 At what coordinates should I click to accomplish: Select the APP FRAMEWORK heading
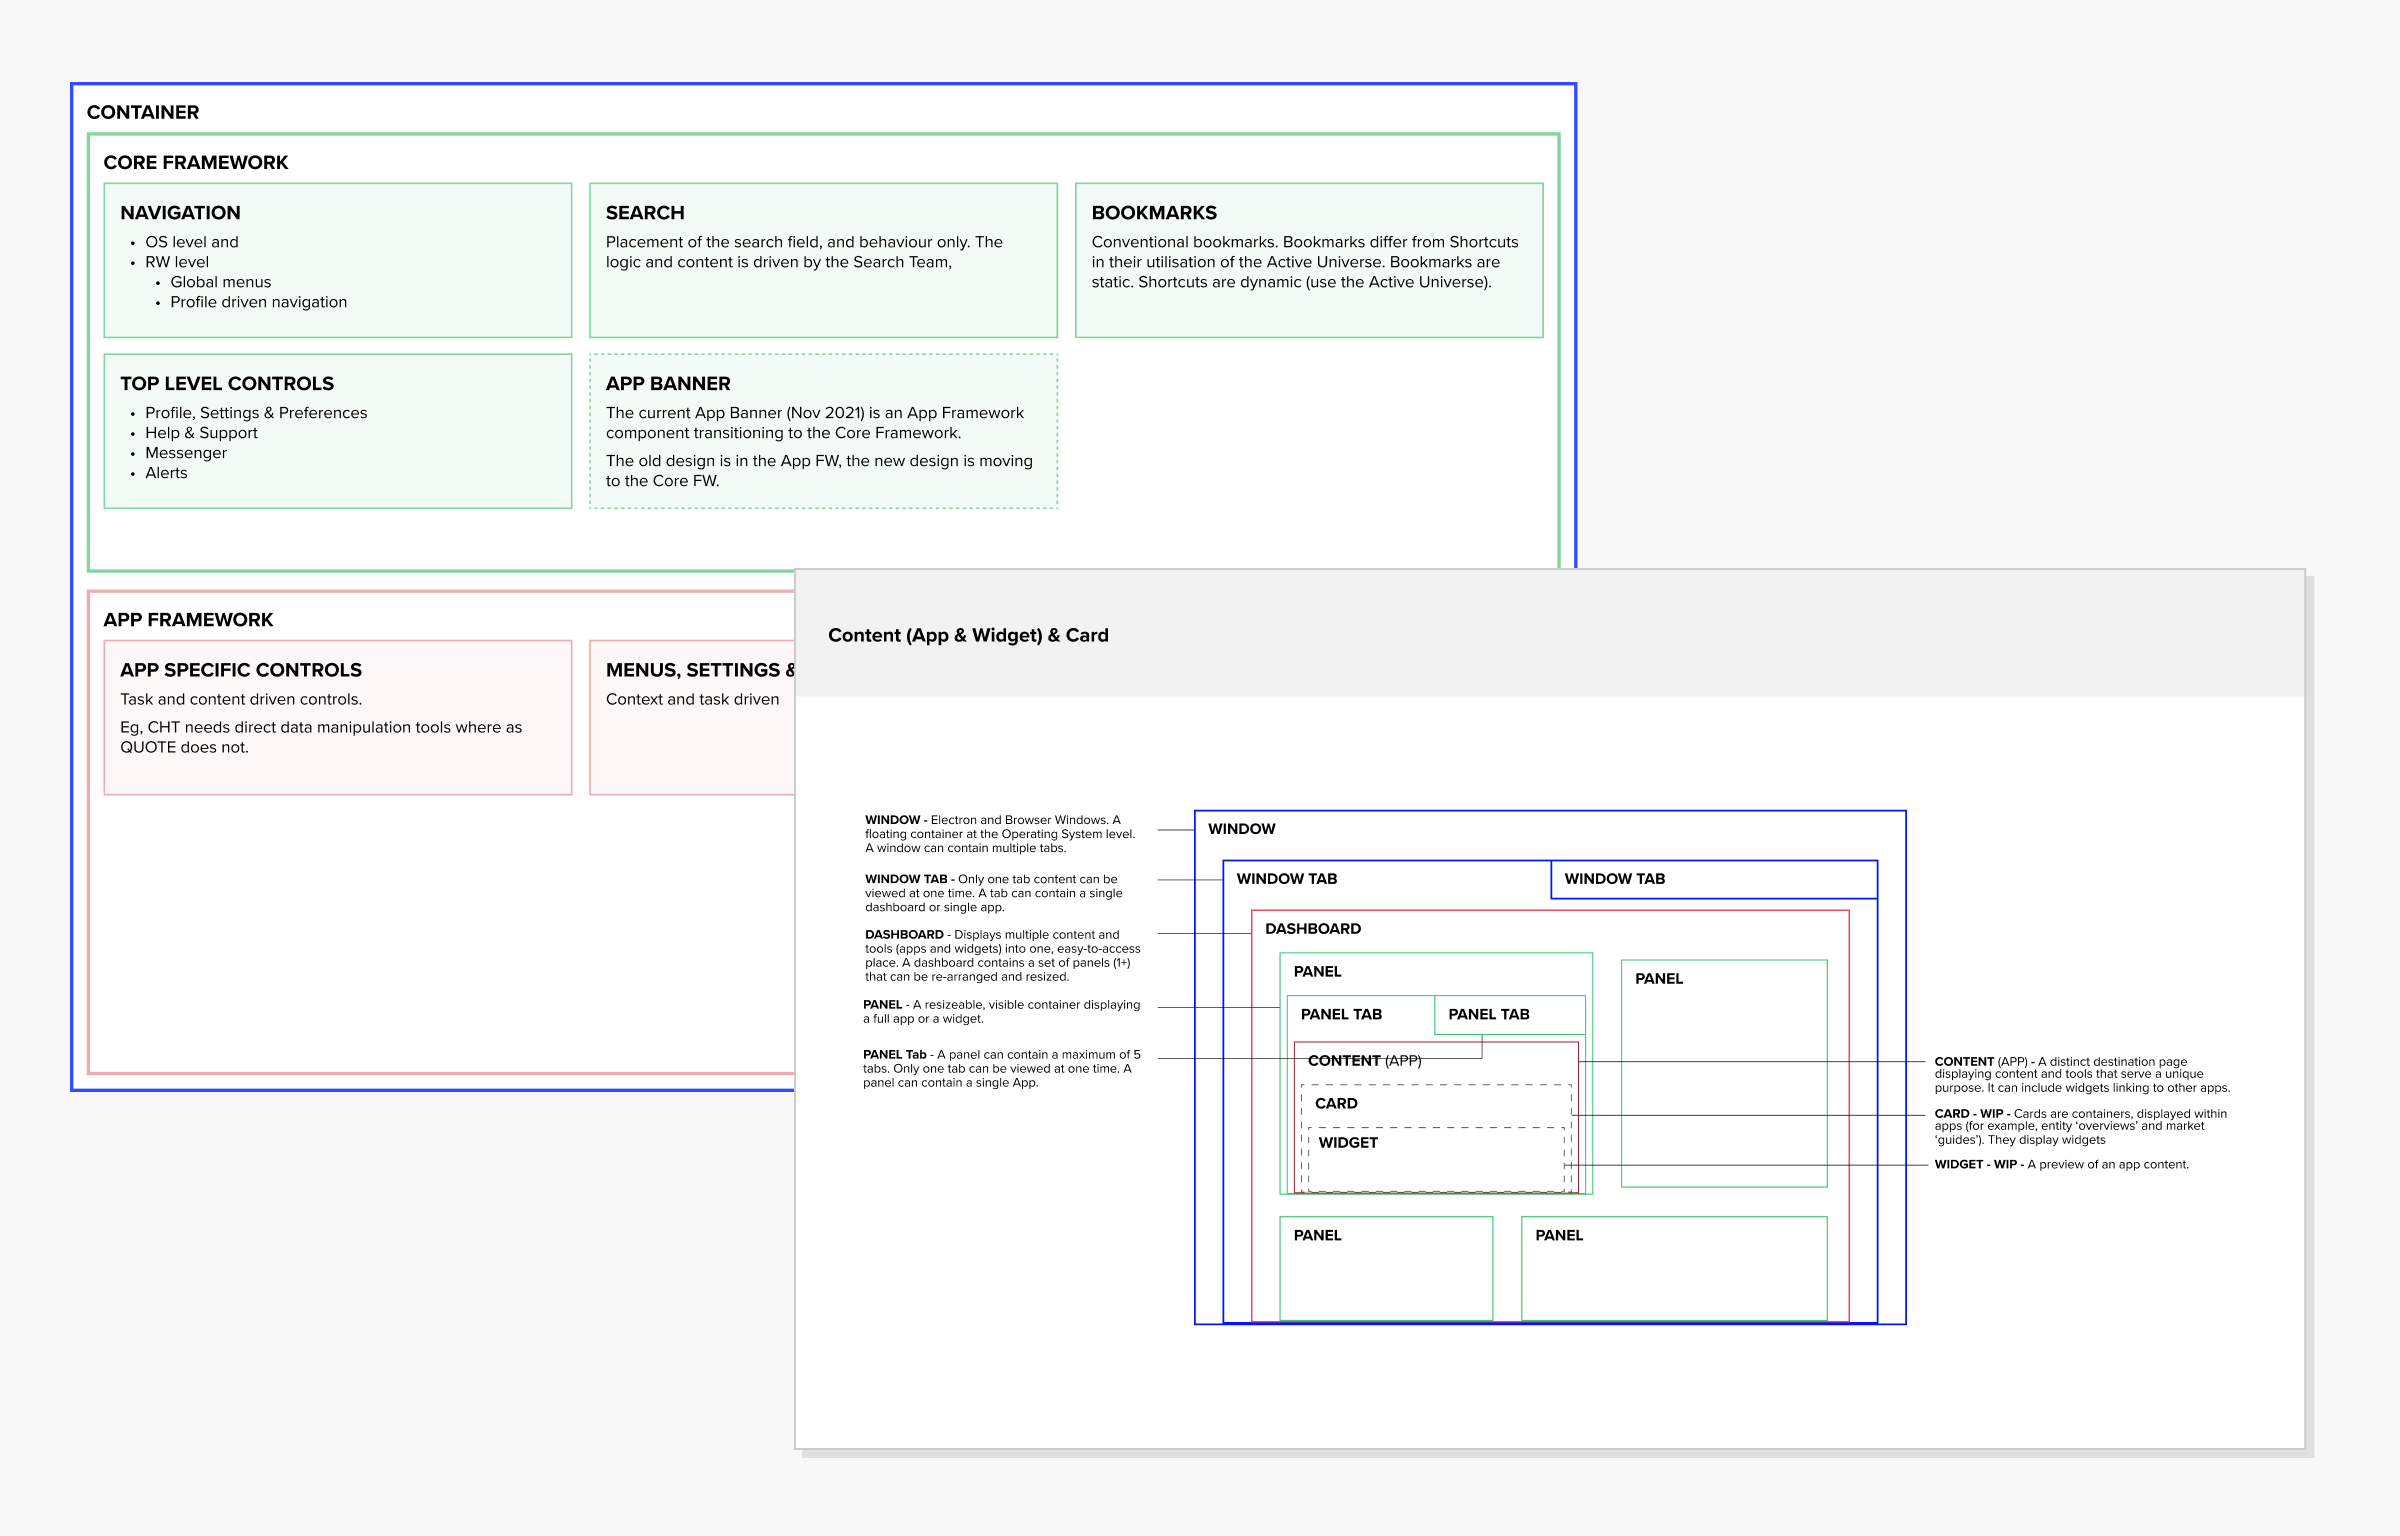point(188,619)
